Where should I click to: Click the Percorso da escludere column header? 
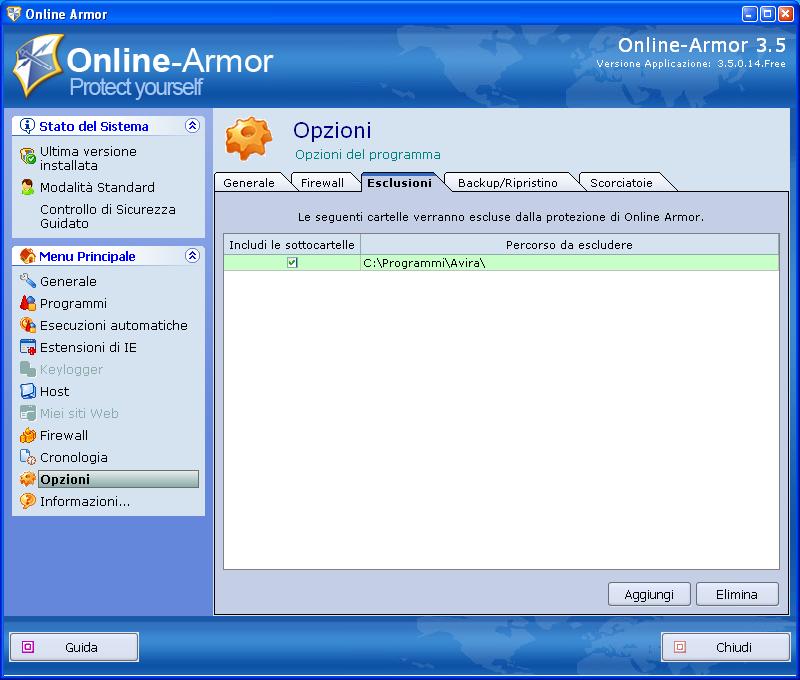click(x=569, y=245)
